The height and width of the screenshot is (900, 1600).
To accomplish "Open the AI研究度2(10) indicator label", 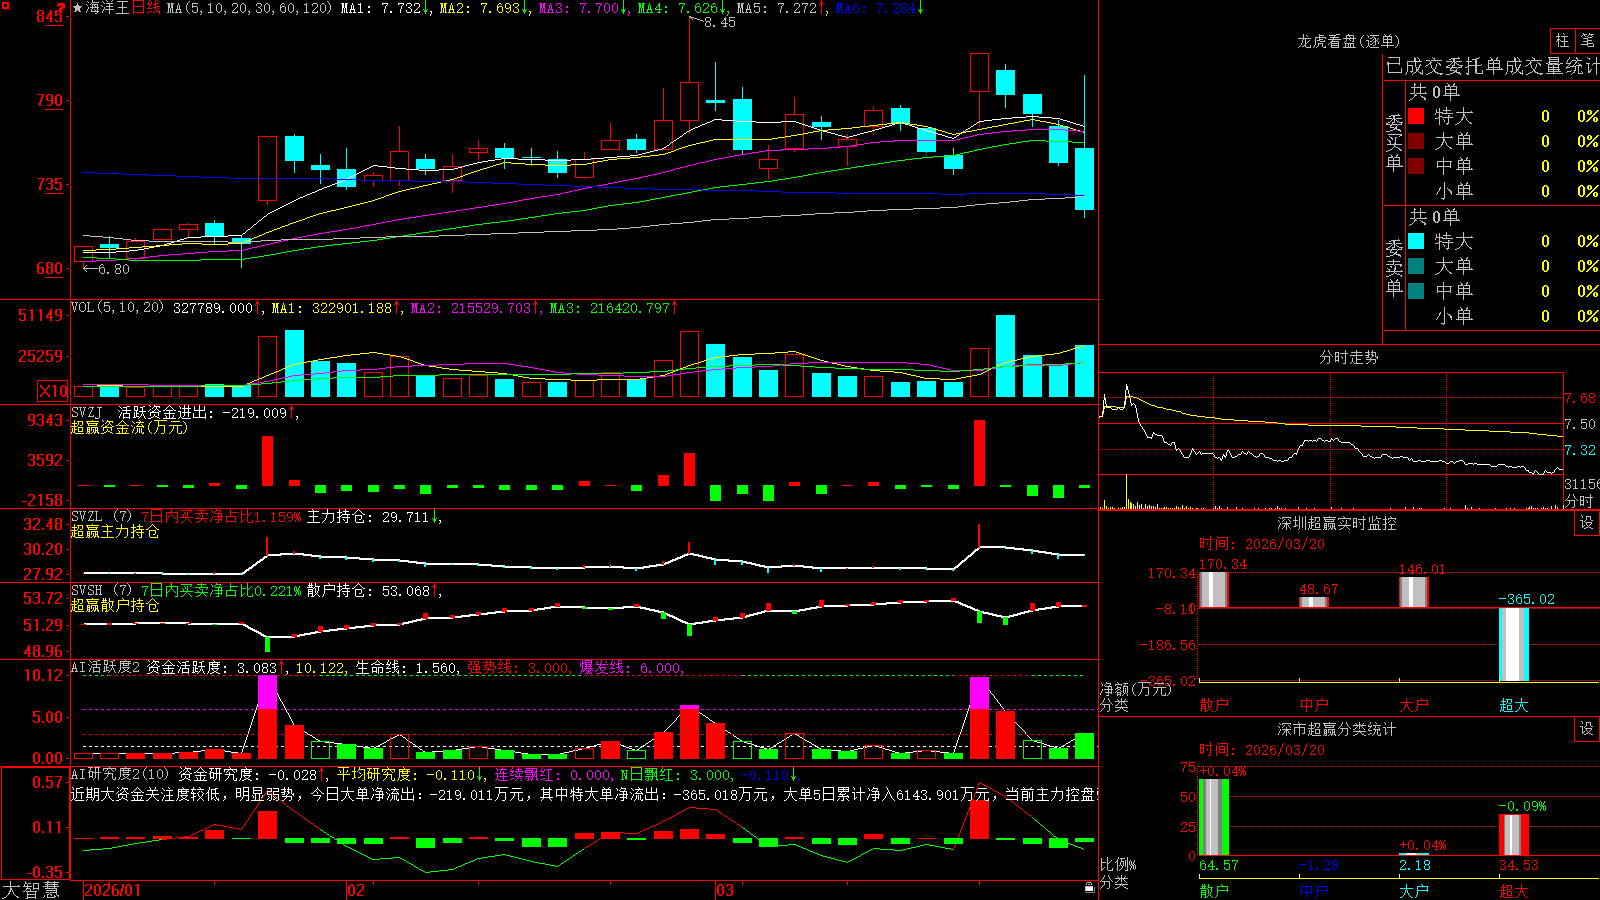I will (120, 774).
